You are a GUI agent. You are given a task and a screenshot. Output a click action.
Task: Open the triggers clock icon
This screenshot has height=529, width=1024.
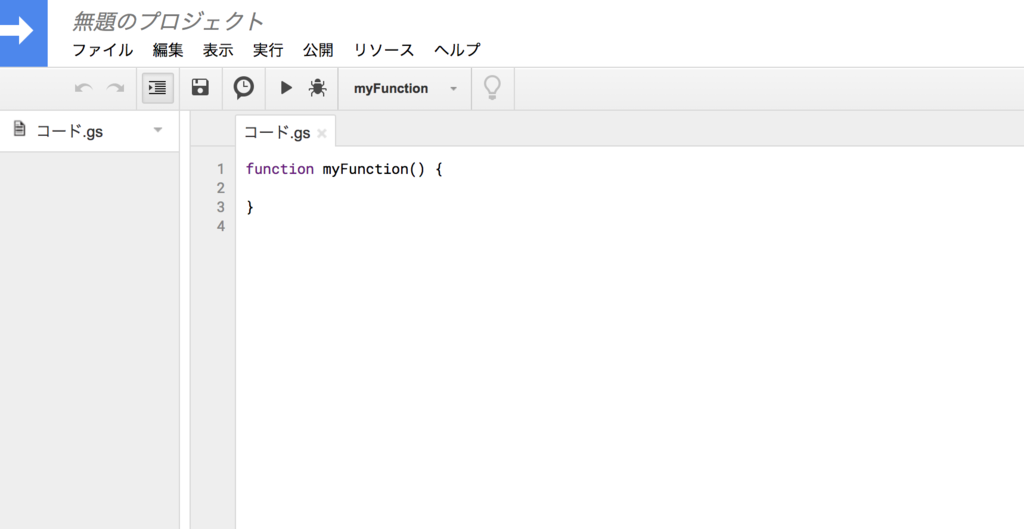(x=244, y=88)
